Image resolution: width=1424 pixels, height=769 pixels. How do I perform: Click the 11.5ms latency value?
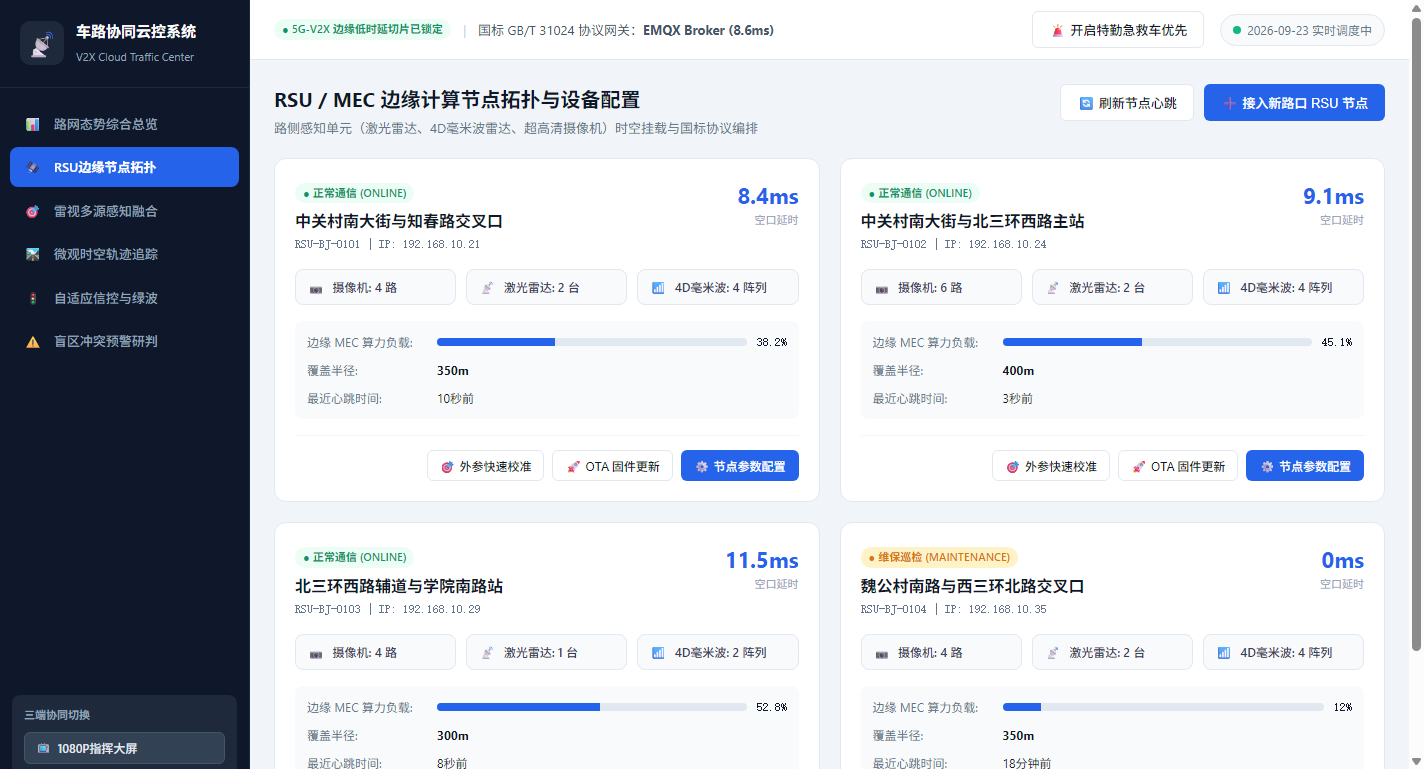point(762,561)
